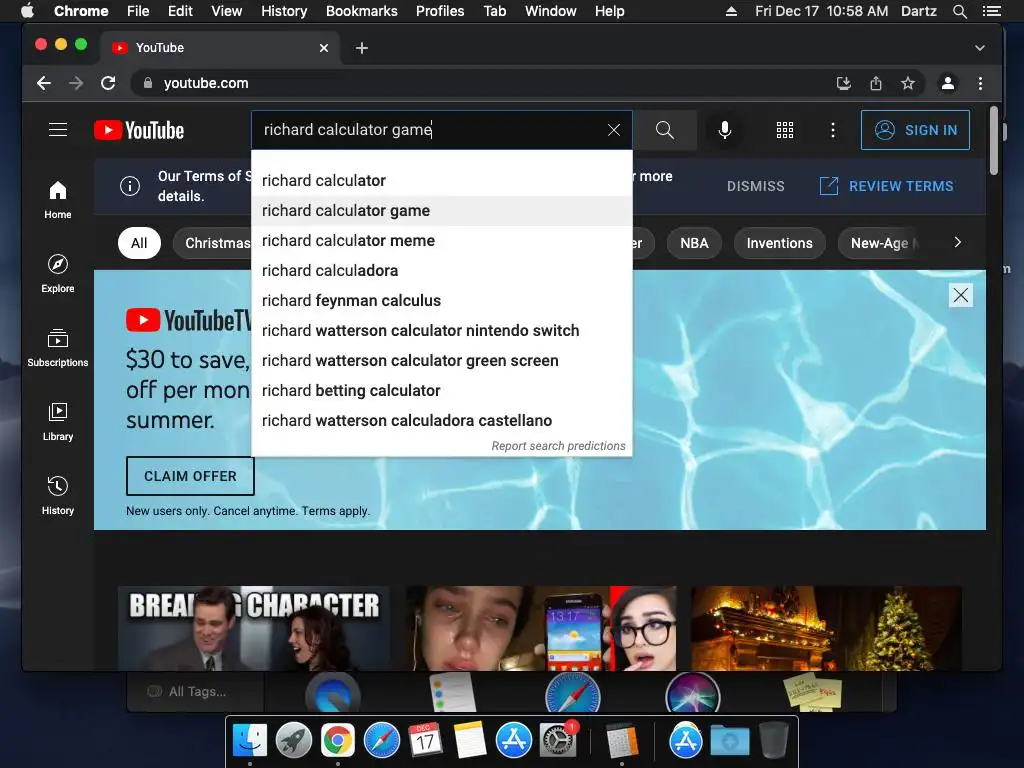Clear the search box with the X

(614, 130)
